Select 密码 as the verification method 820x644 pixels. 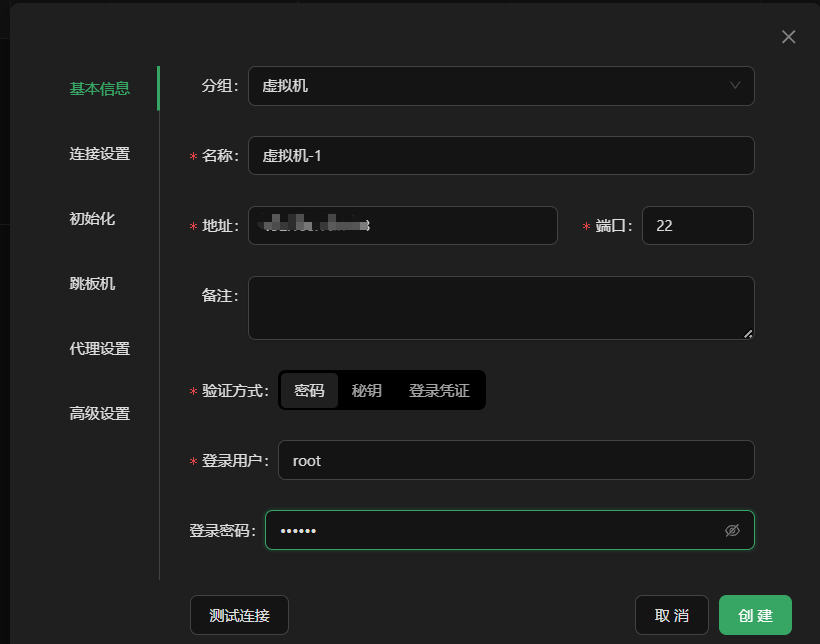[308, 390]
